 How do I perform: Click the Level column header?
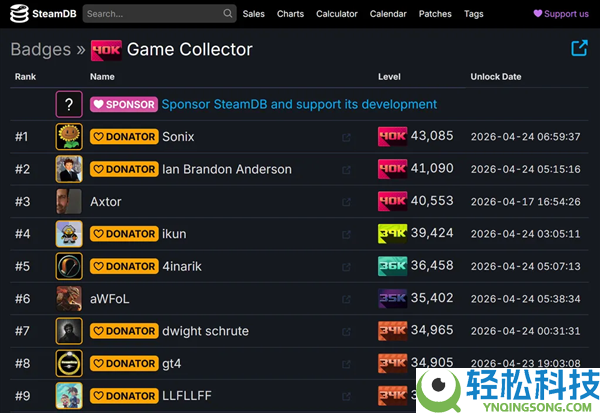coord(389,77)
